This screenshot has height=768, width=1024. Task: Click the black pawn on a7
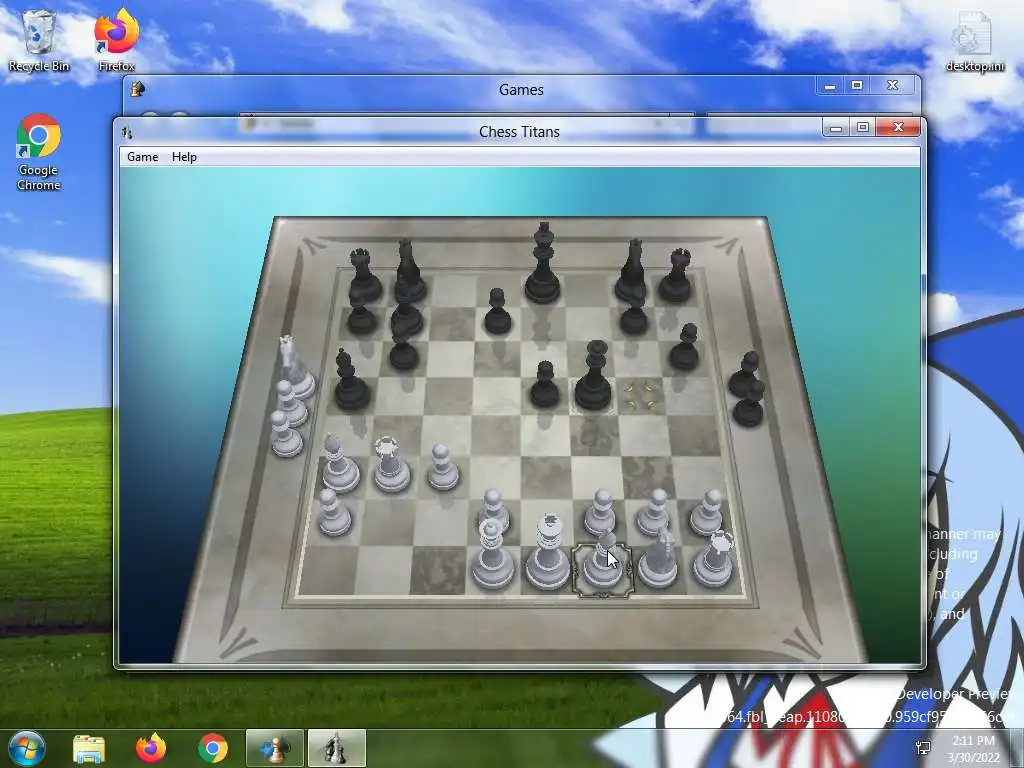[361, 317]
